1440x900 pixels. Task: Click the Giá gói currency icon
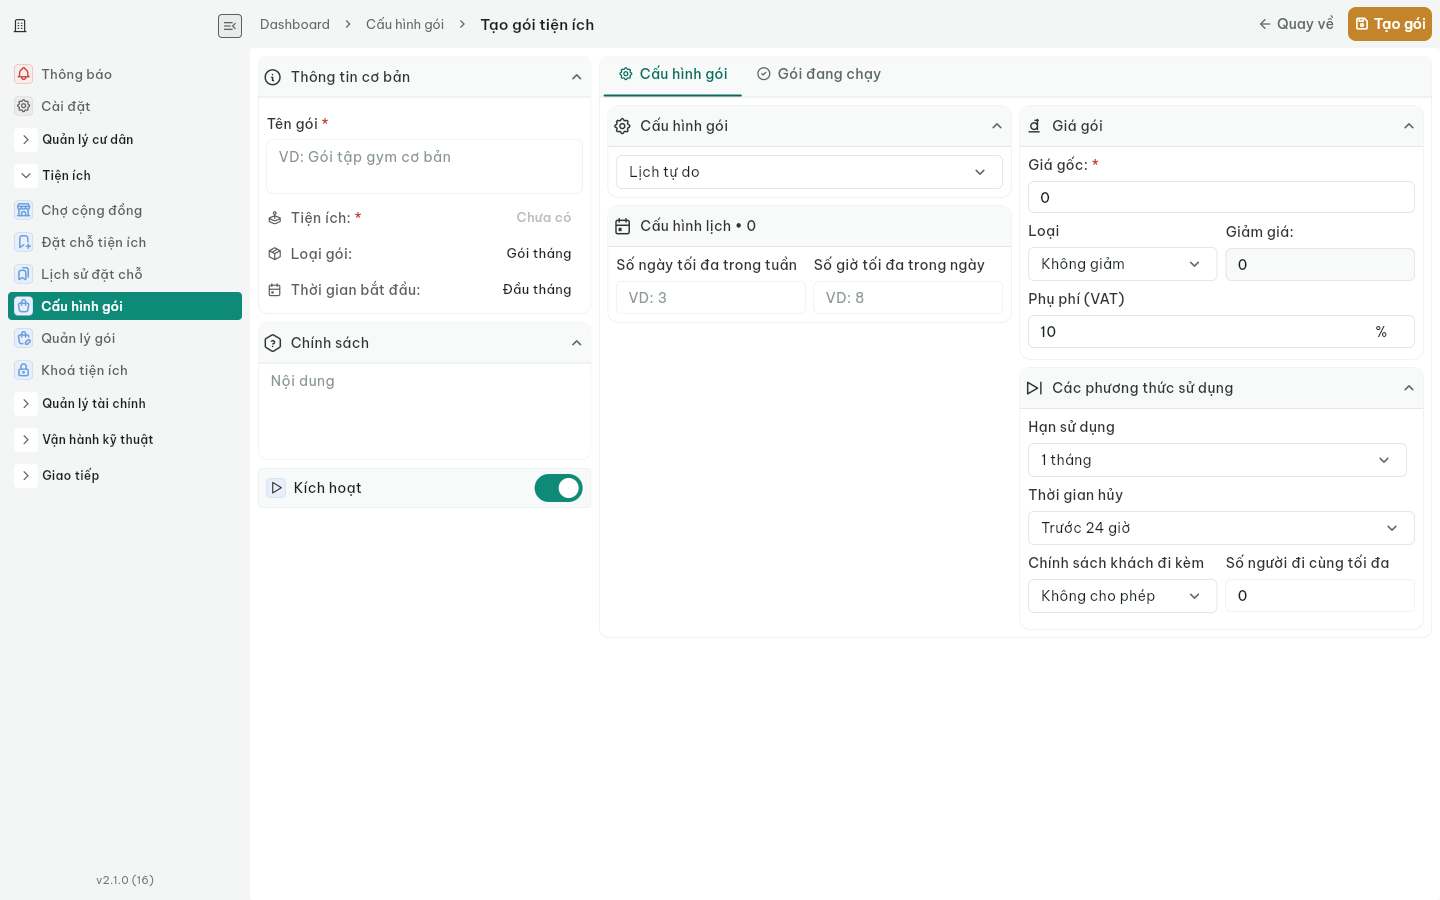click(1035, 126)
